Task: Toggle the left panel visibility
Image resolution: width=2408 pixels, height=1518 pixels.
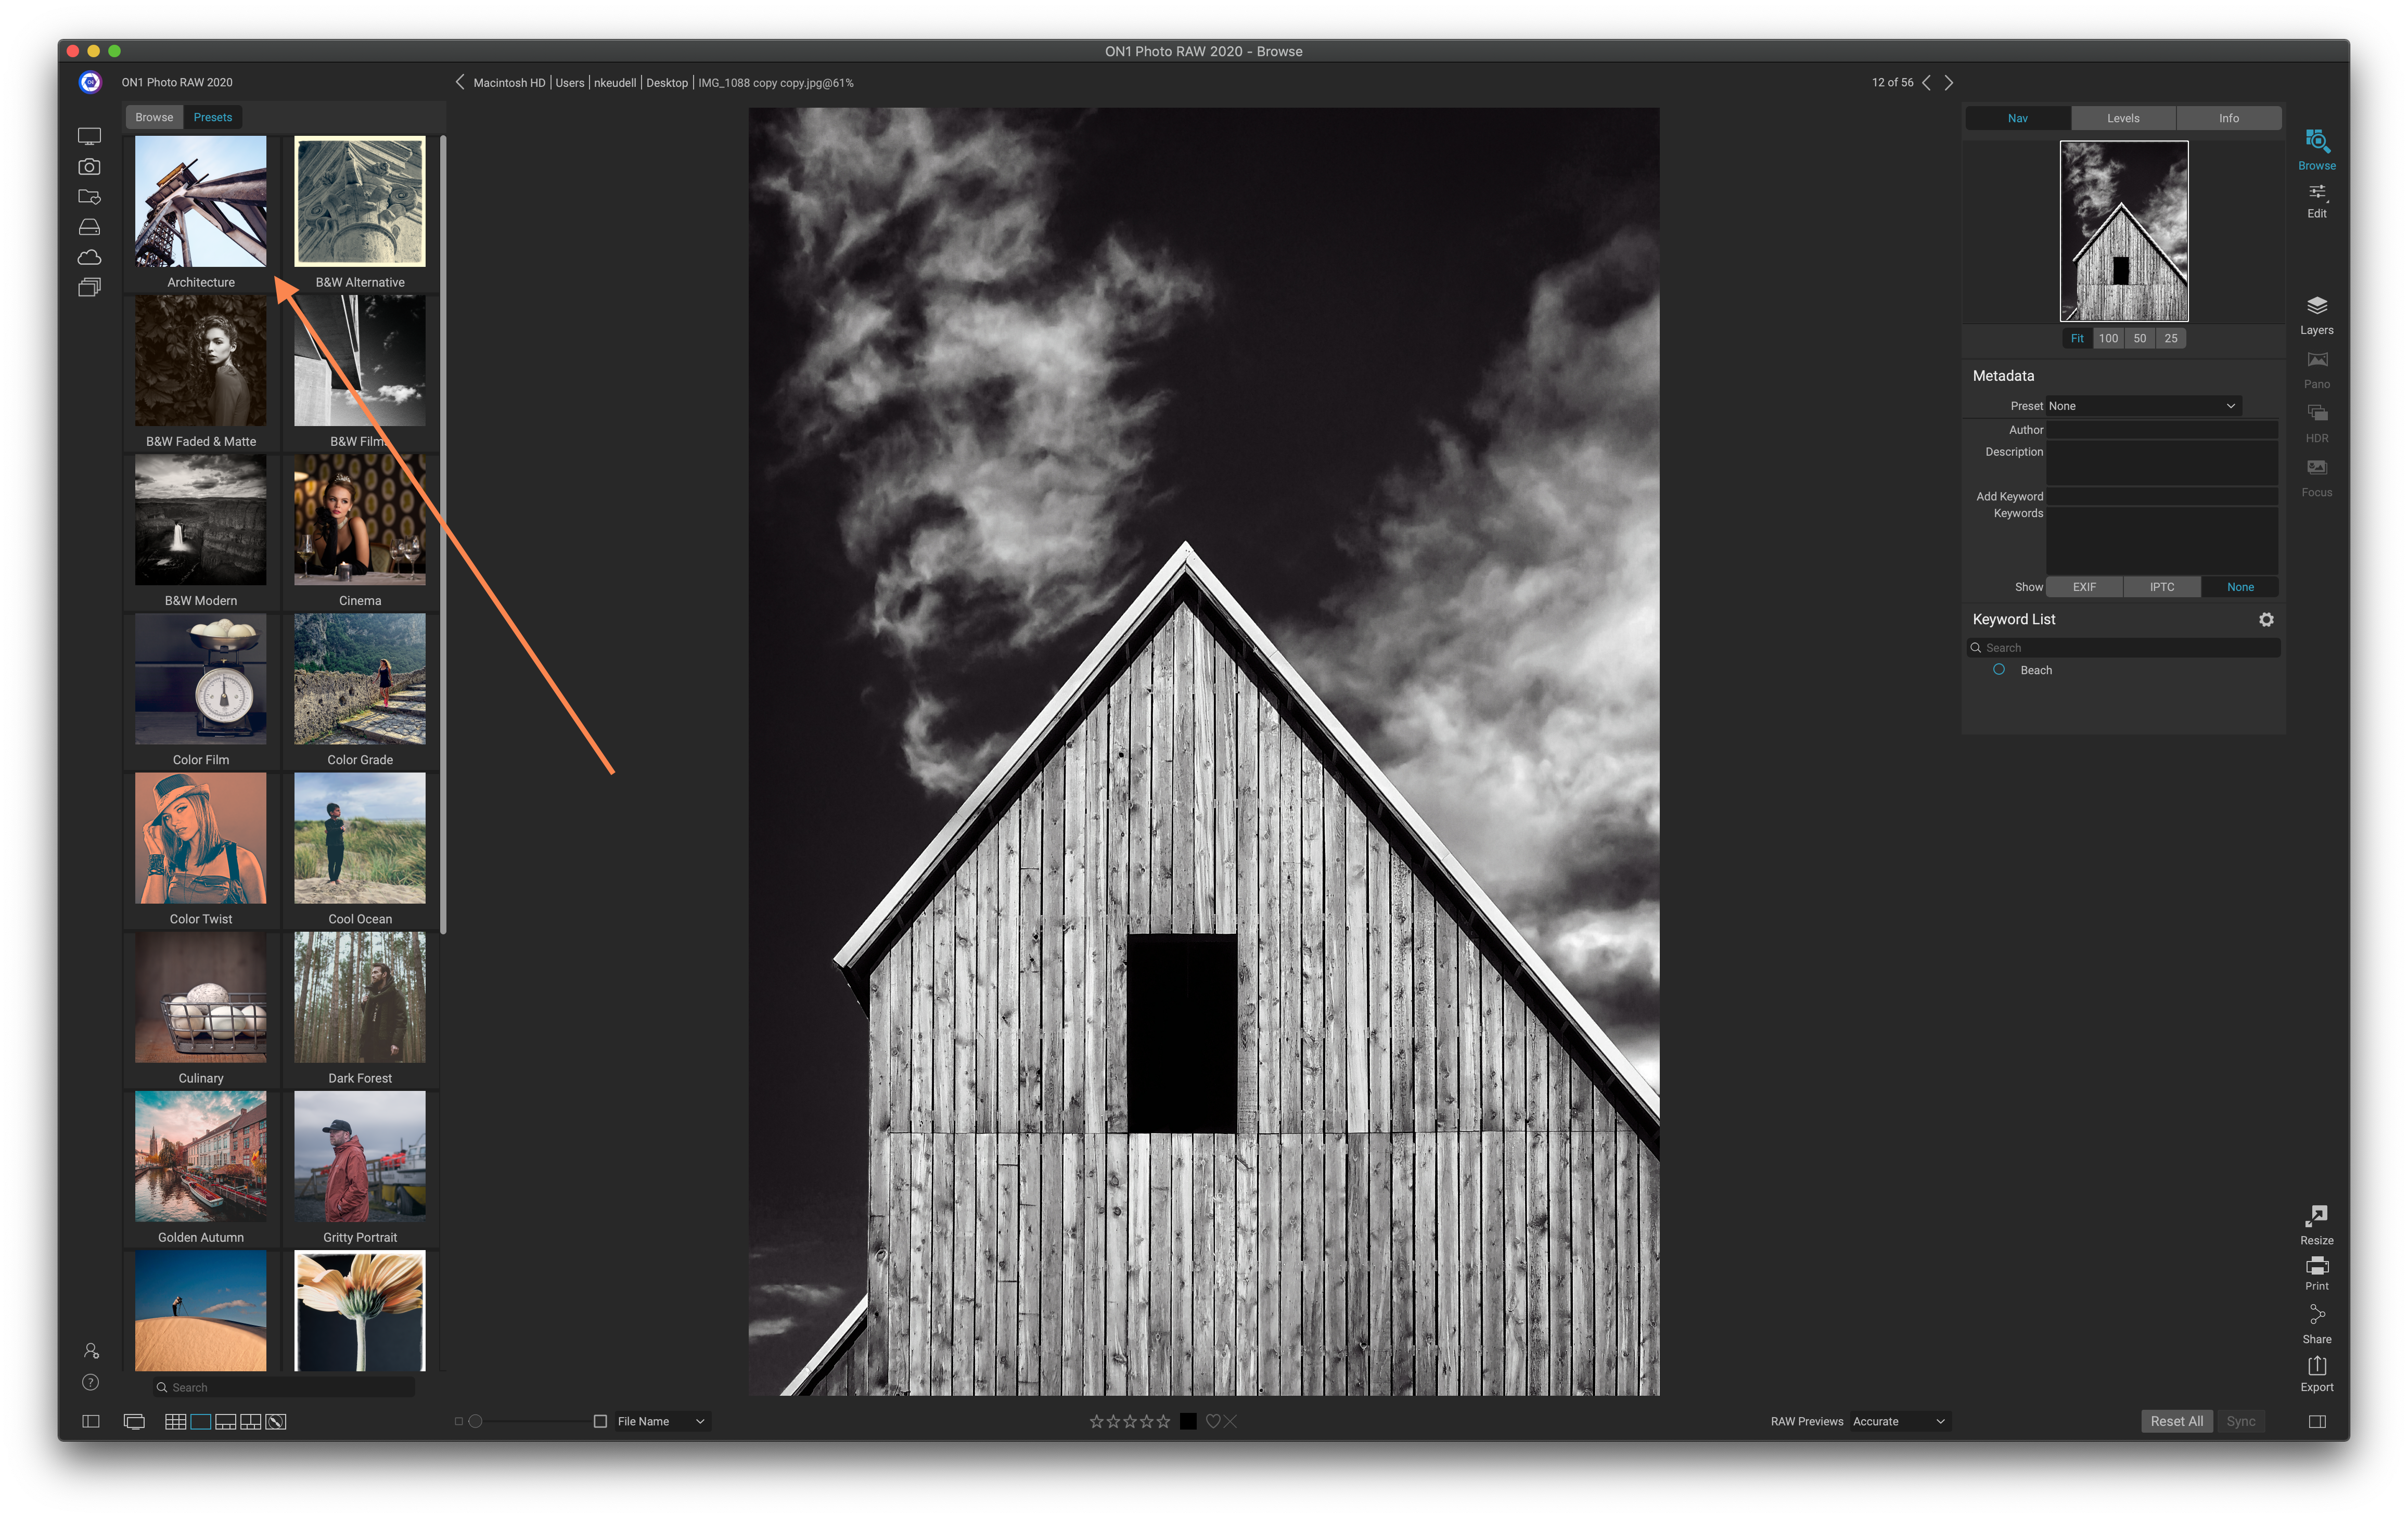Action: (91, 1421)
